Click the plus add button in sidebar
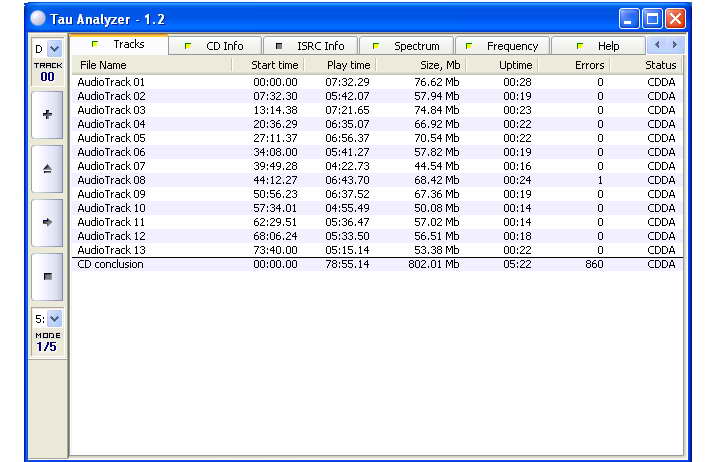Image resolution: width=728 pixels, height=462 pixels. 48,115
